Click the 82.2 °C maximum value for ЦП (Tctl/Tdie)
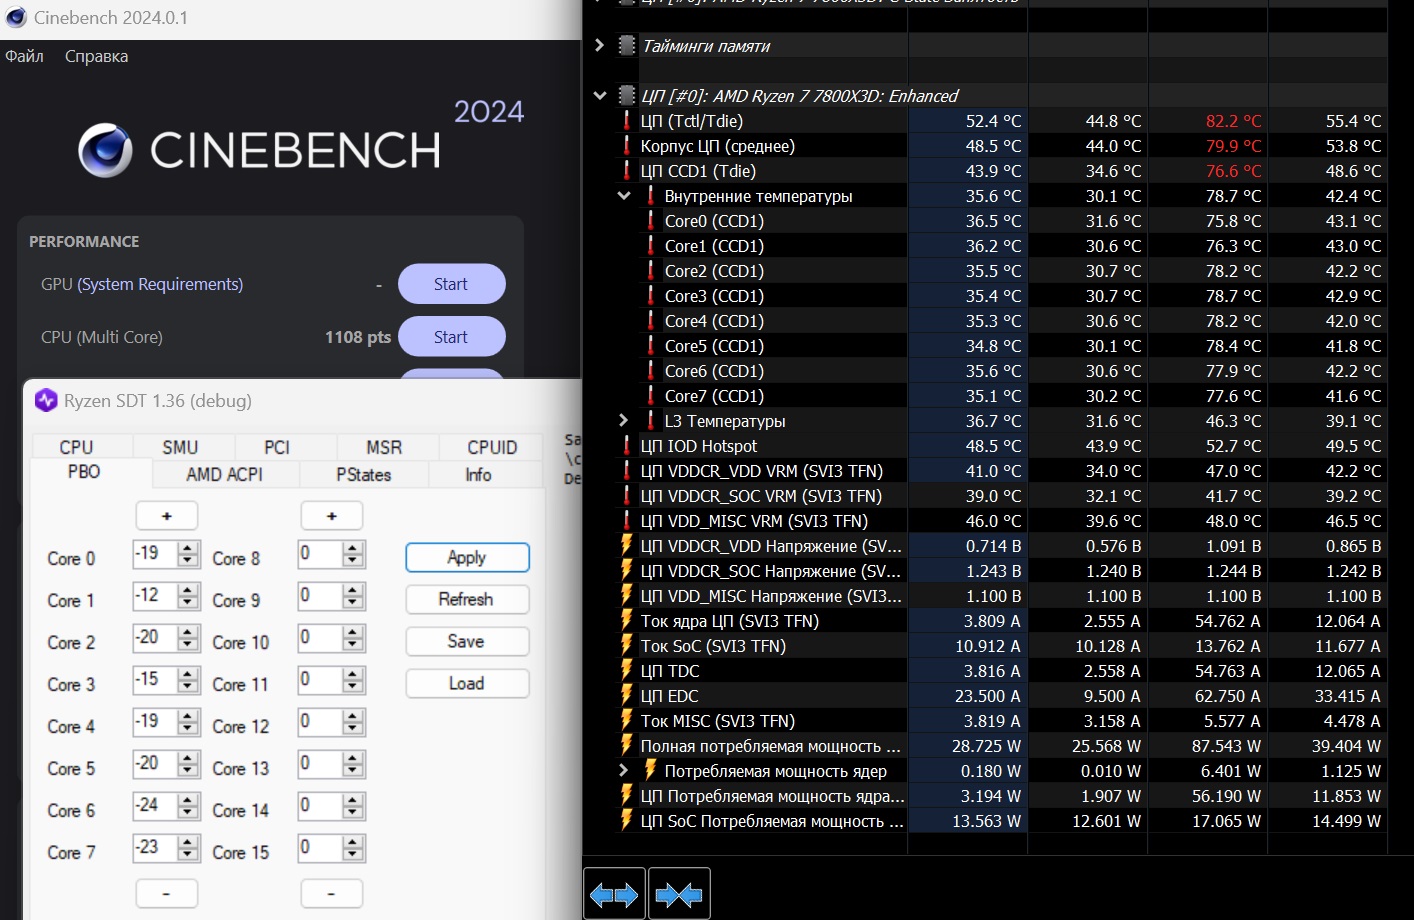 [x=1233, y=121]
